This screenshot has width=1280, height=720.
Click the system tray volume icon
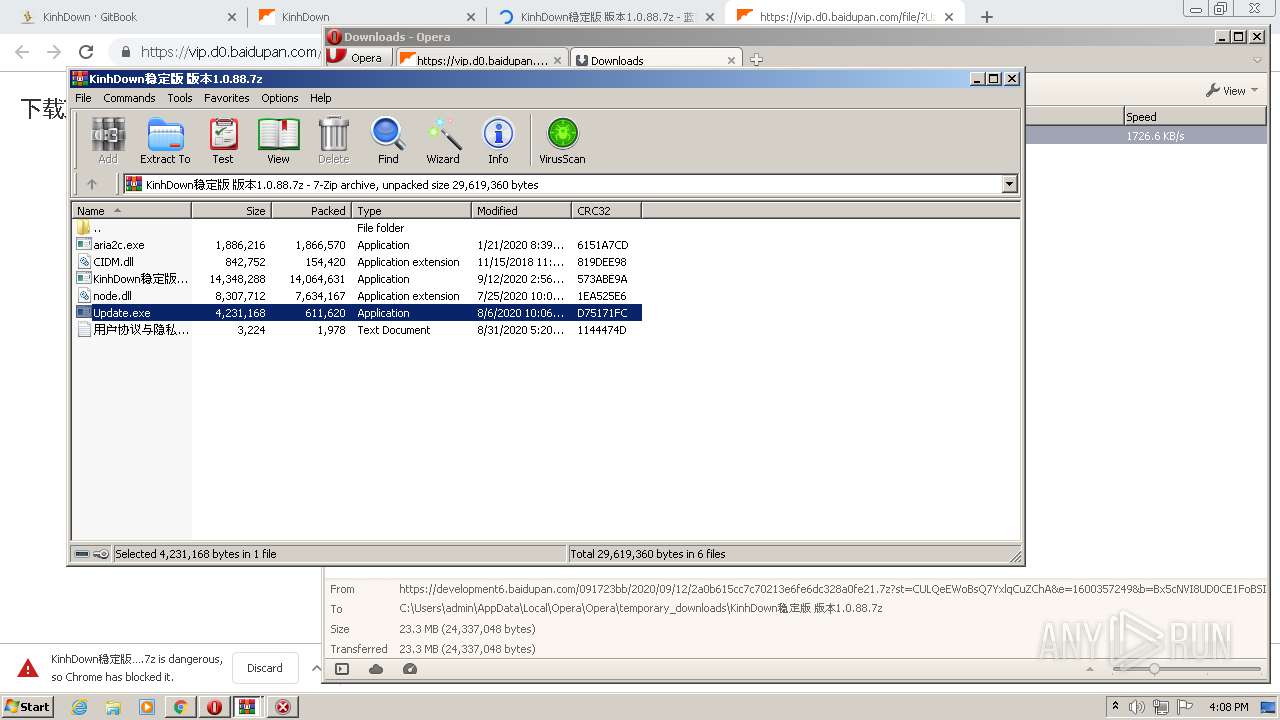click(1137, 707)
